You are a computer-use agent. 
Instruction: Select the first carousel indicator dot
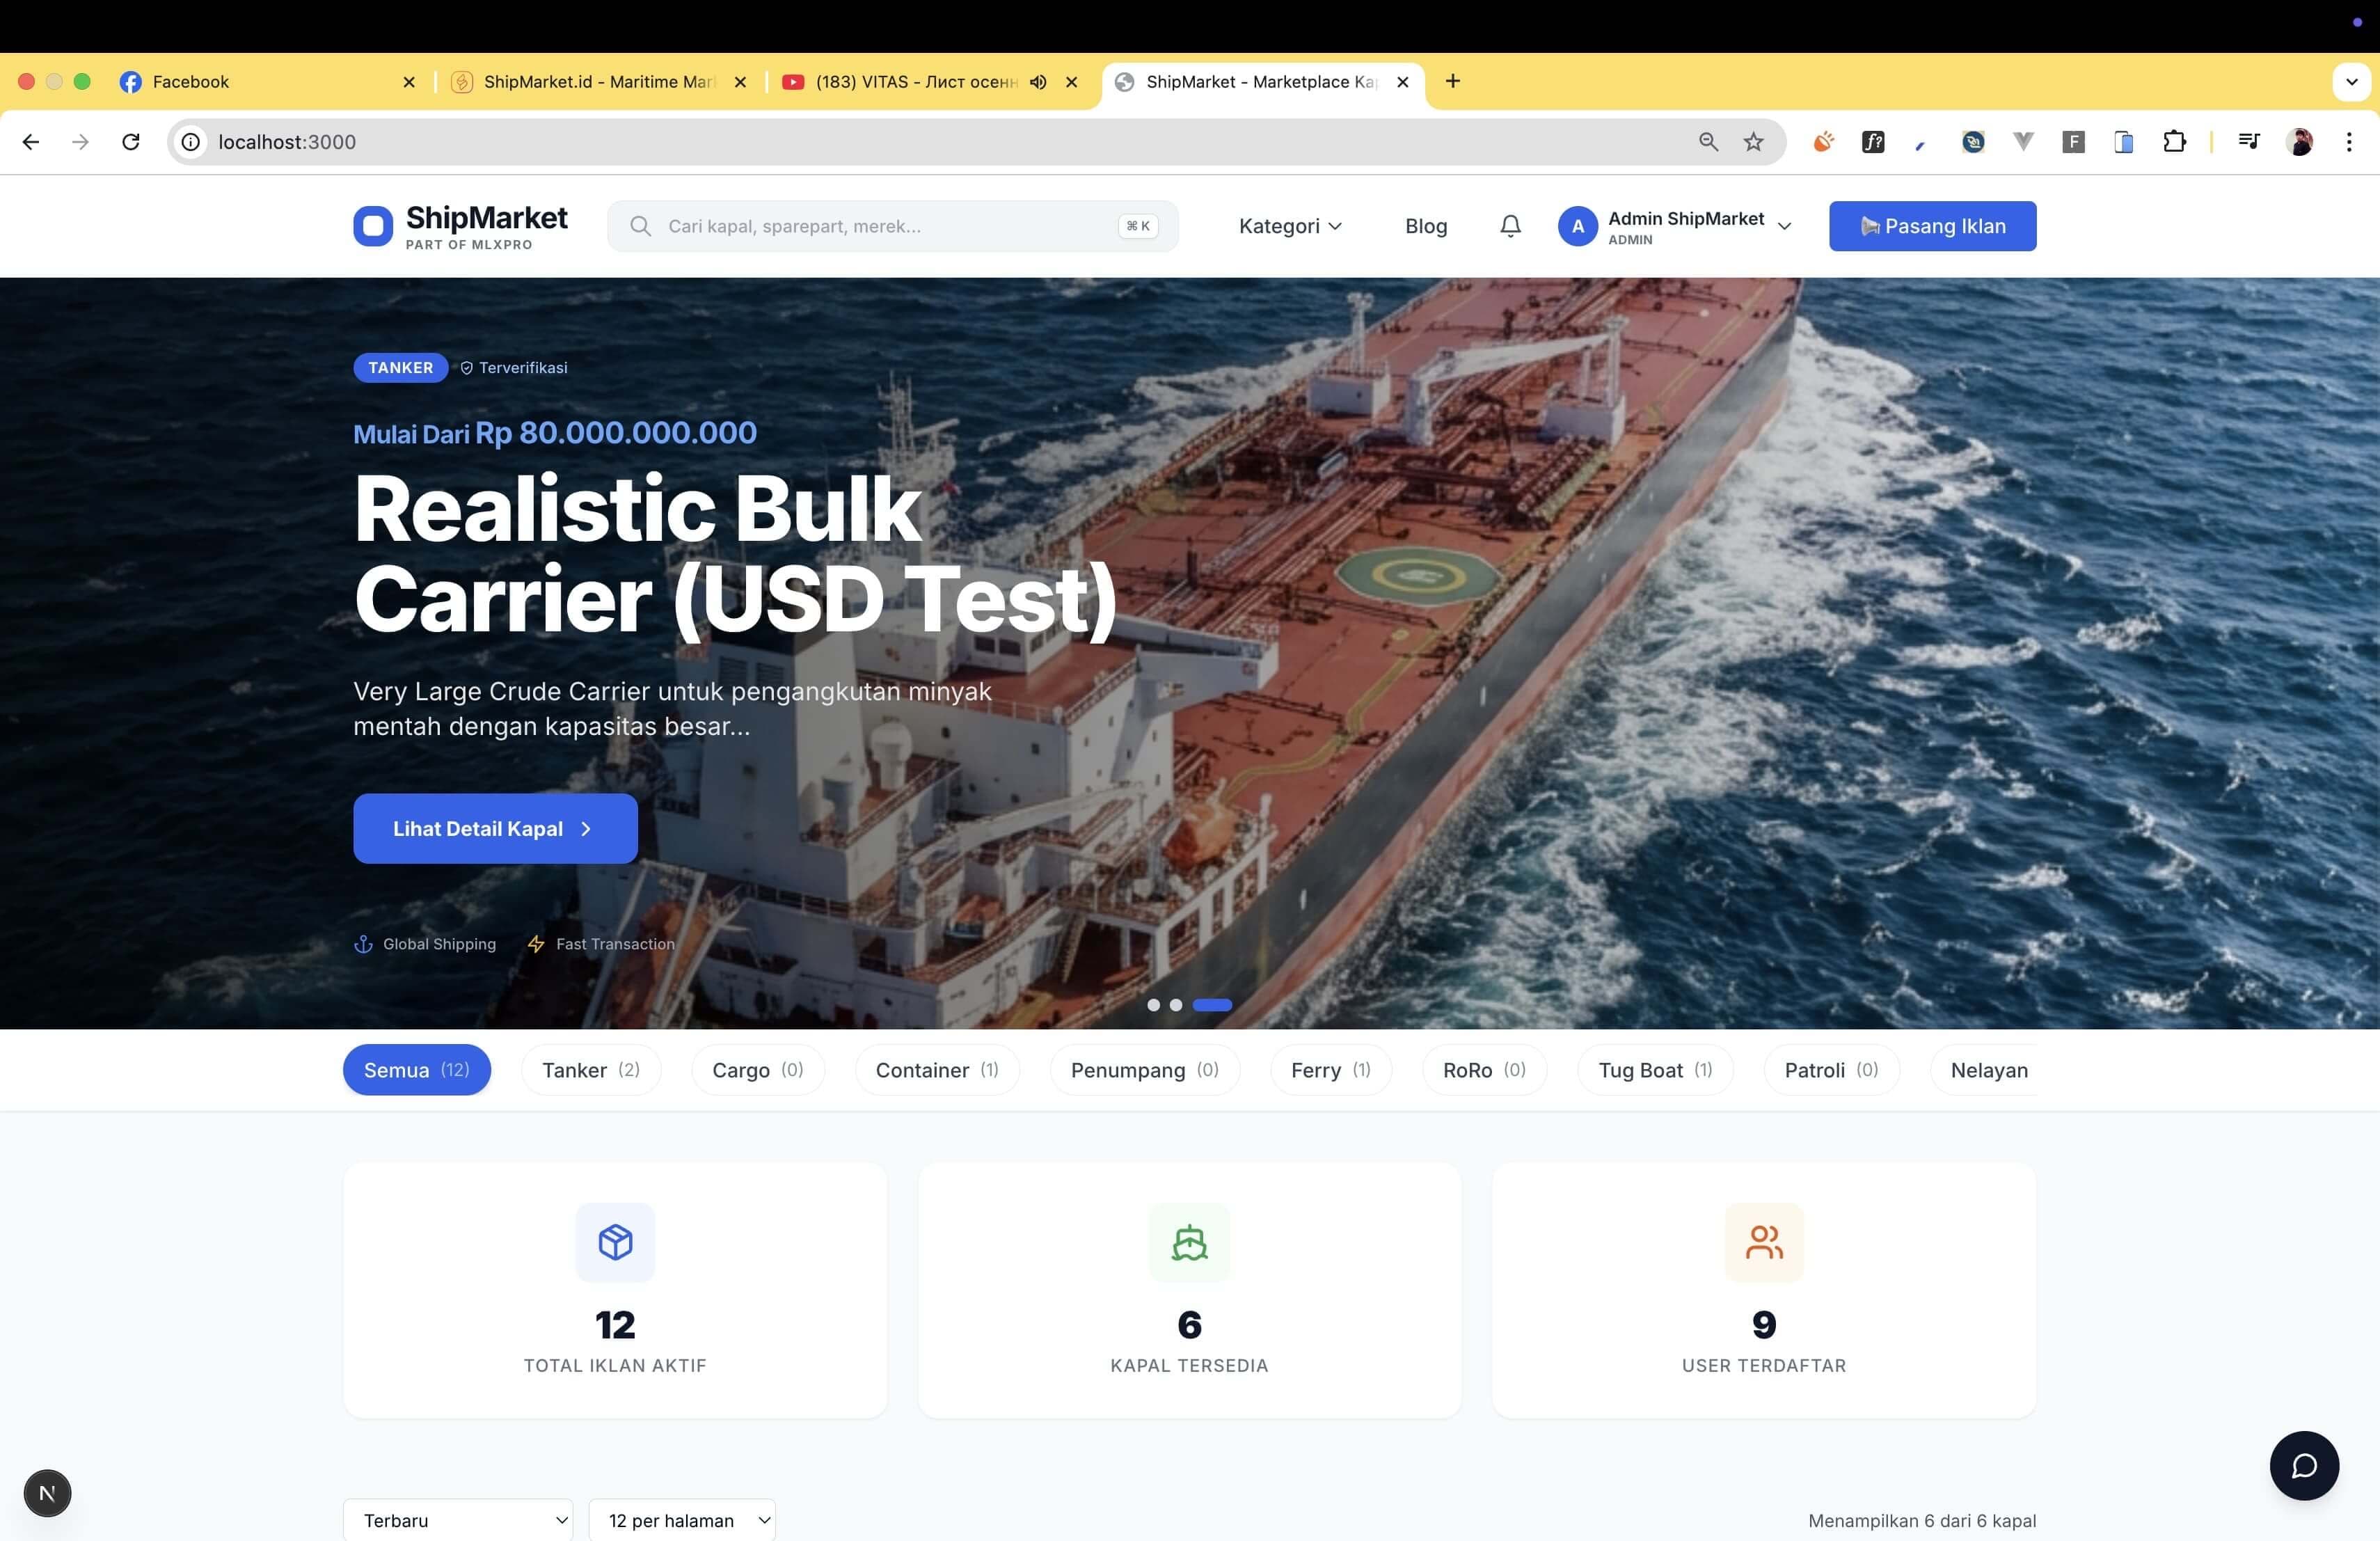1152,1005
